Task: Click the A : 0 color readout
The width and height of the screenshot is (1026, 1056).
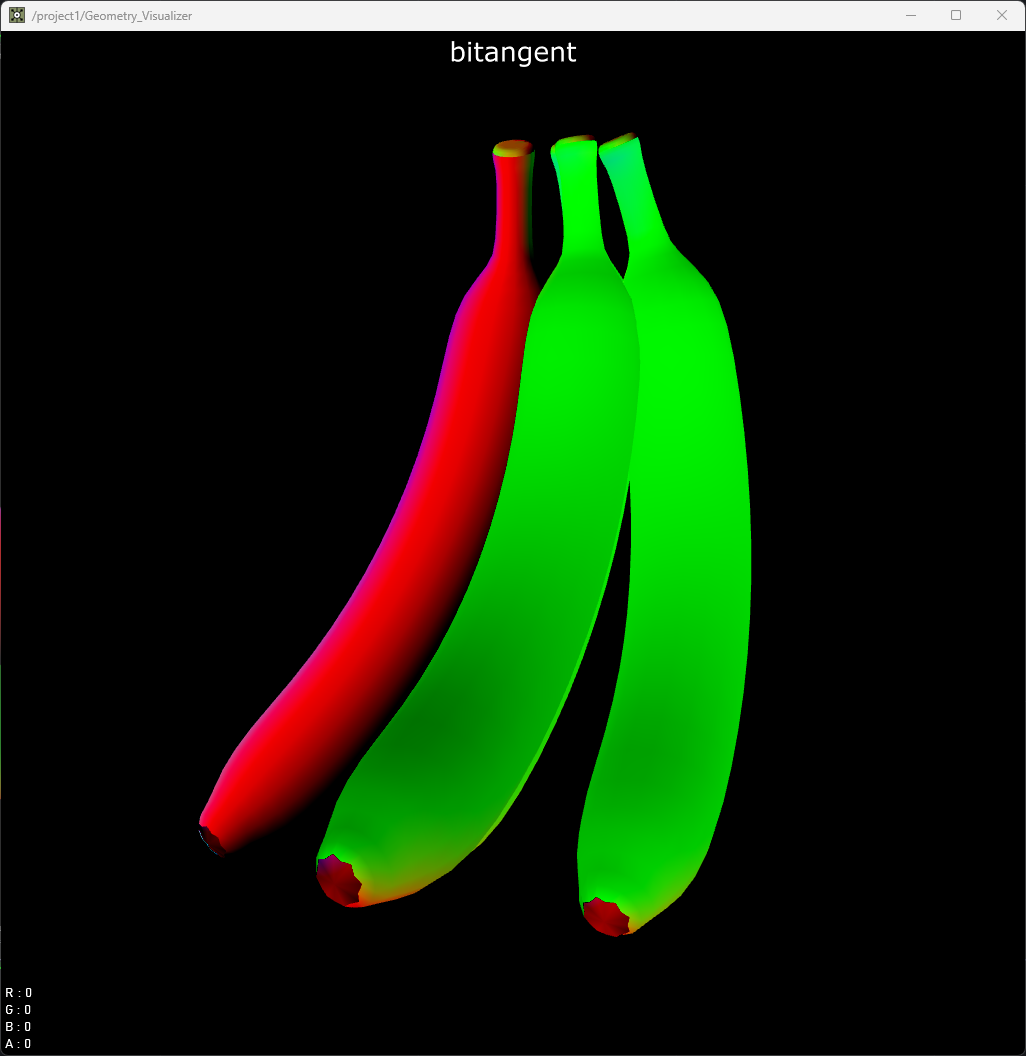Action: (18, 1043)
